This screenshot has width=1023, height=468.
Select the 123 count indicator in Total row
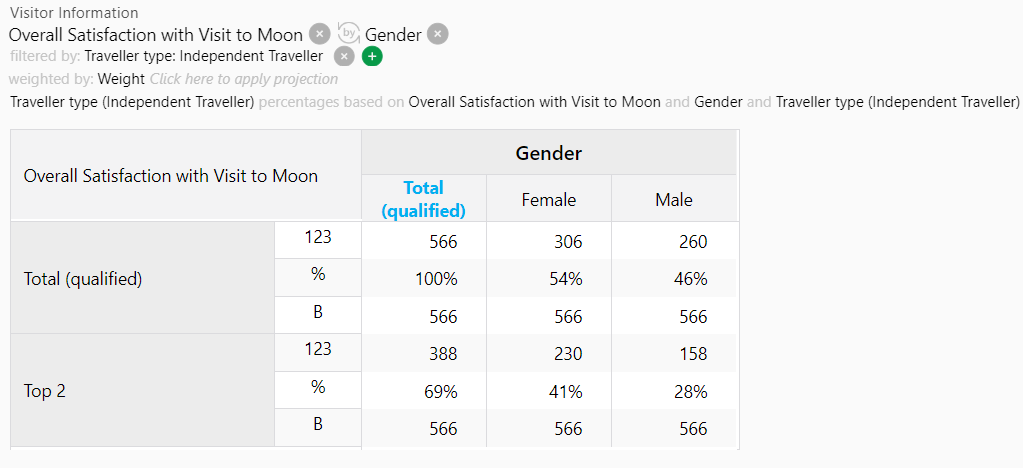(318, 237)
